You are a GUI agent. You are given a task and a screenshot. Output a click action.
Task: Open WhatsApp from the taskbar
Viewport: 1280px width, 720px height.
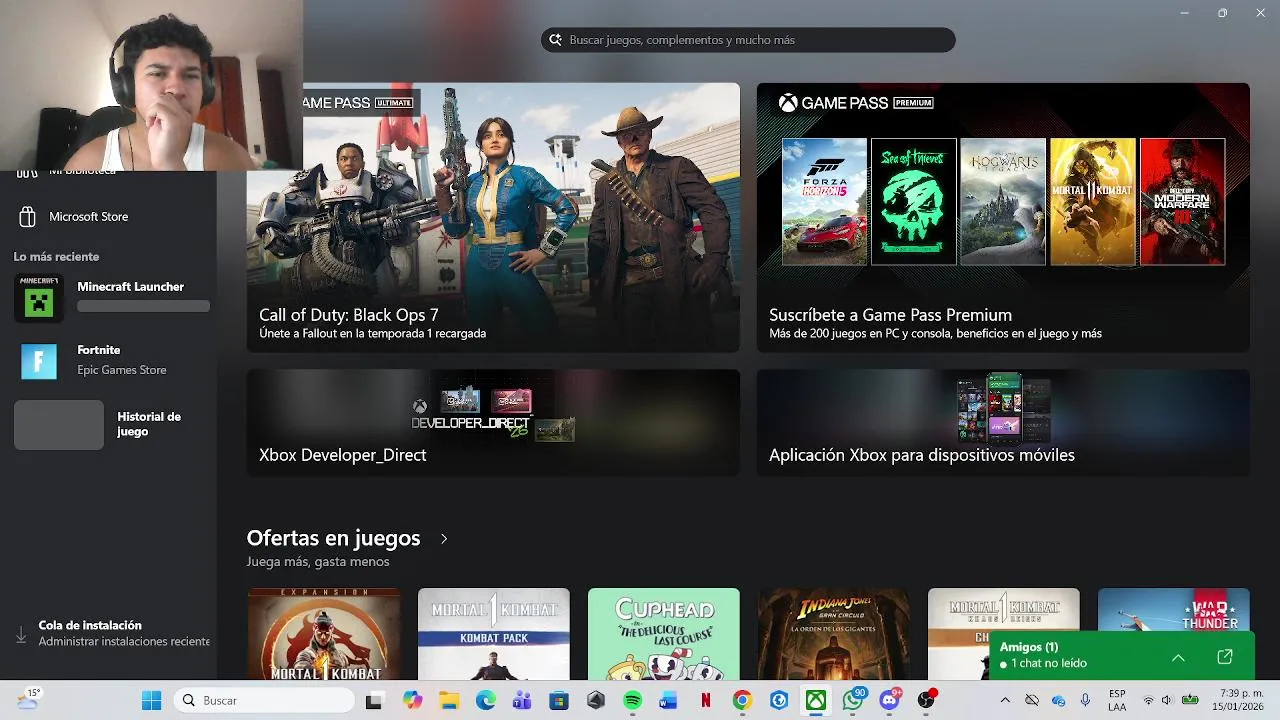coord(853,701)
